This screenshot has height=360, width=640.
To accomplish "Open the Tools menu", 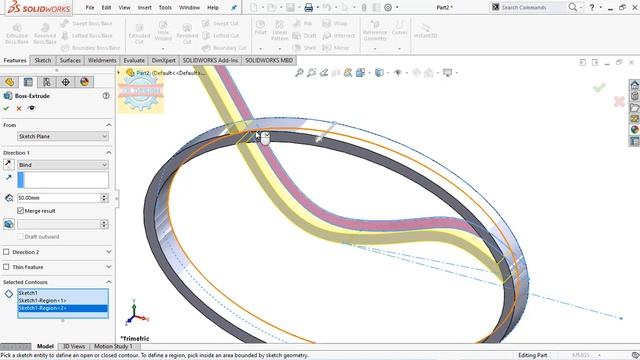I will click(x=165, y=7).
